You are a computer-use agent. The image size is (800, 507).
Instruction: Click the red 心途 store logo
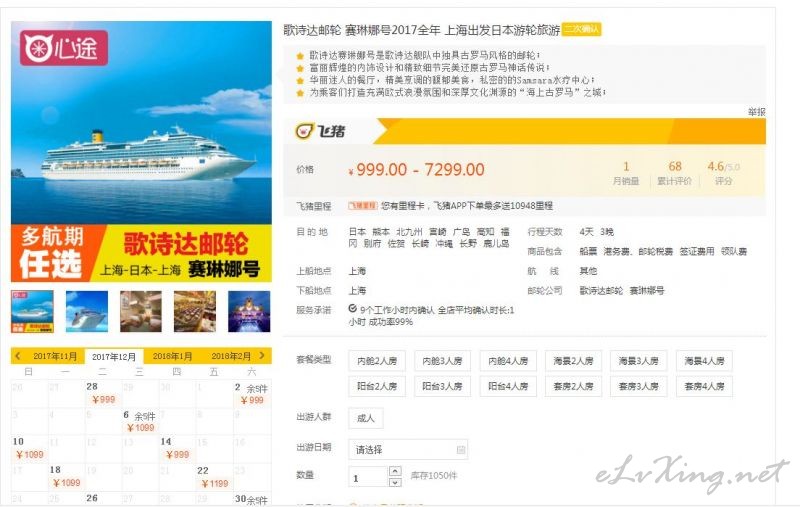point(64,48)
